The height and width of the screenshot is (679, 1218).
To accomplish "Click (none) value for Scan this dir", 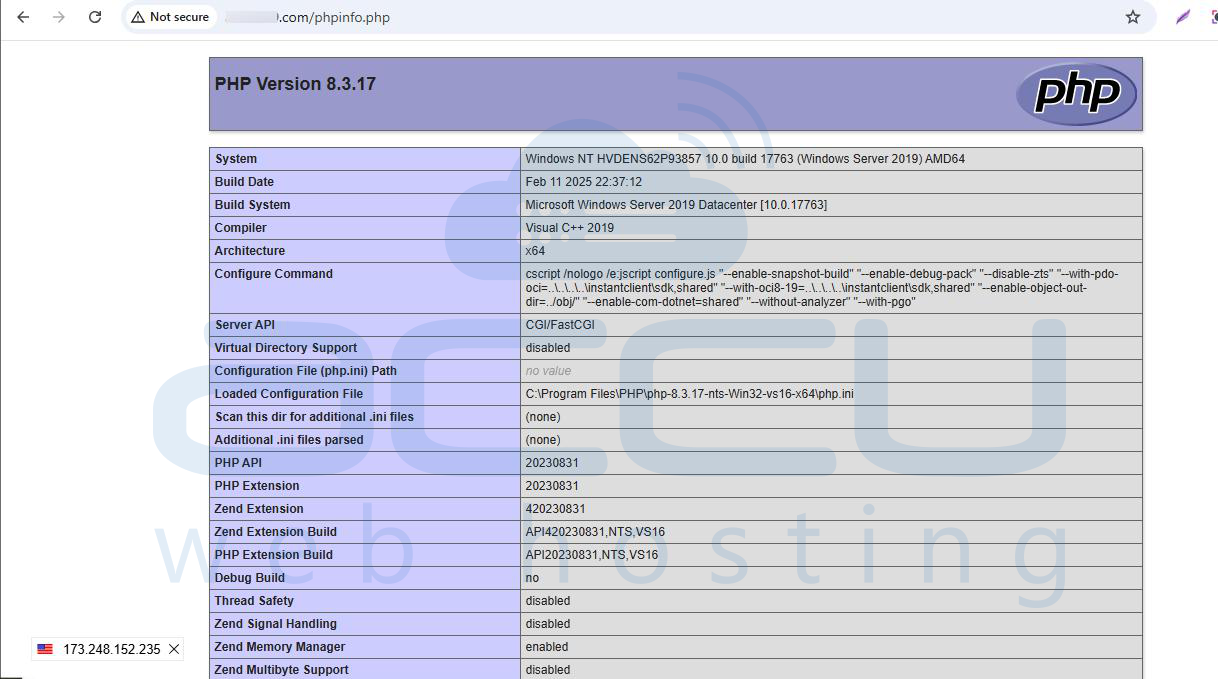I will [x=543, y=417].
